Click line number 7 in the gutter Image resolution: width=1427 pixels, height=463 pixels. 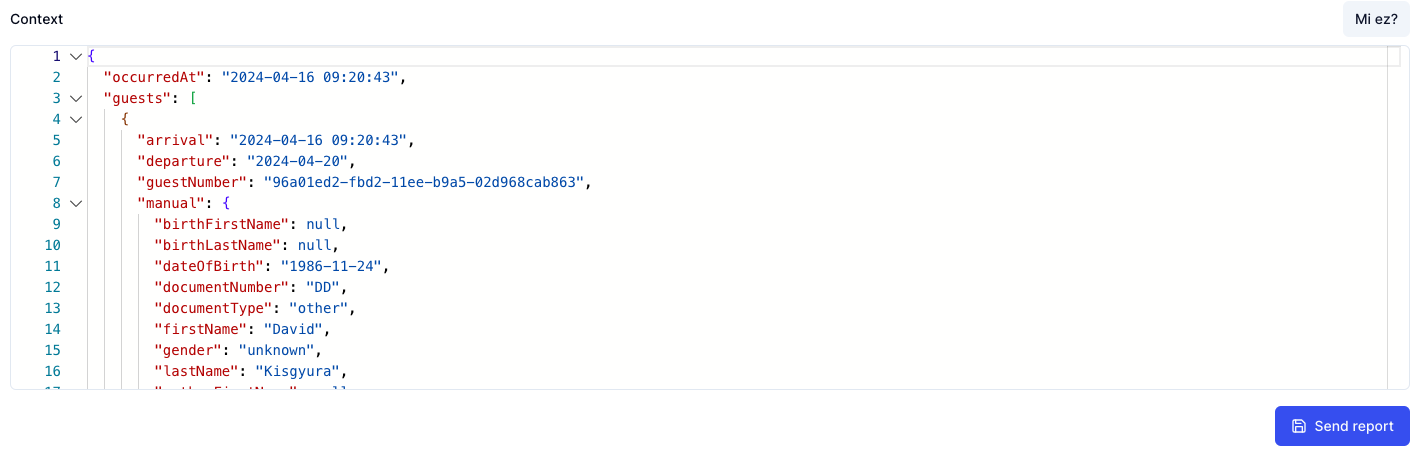(56, 182)
